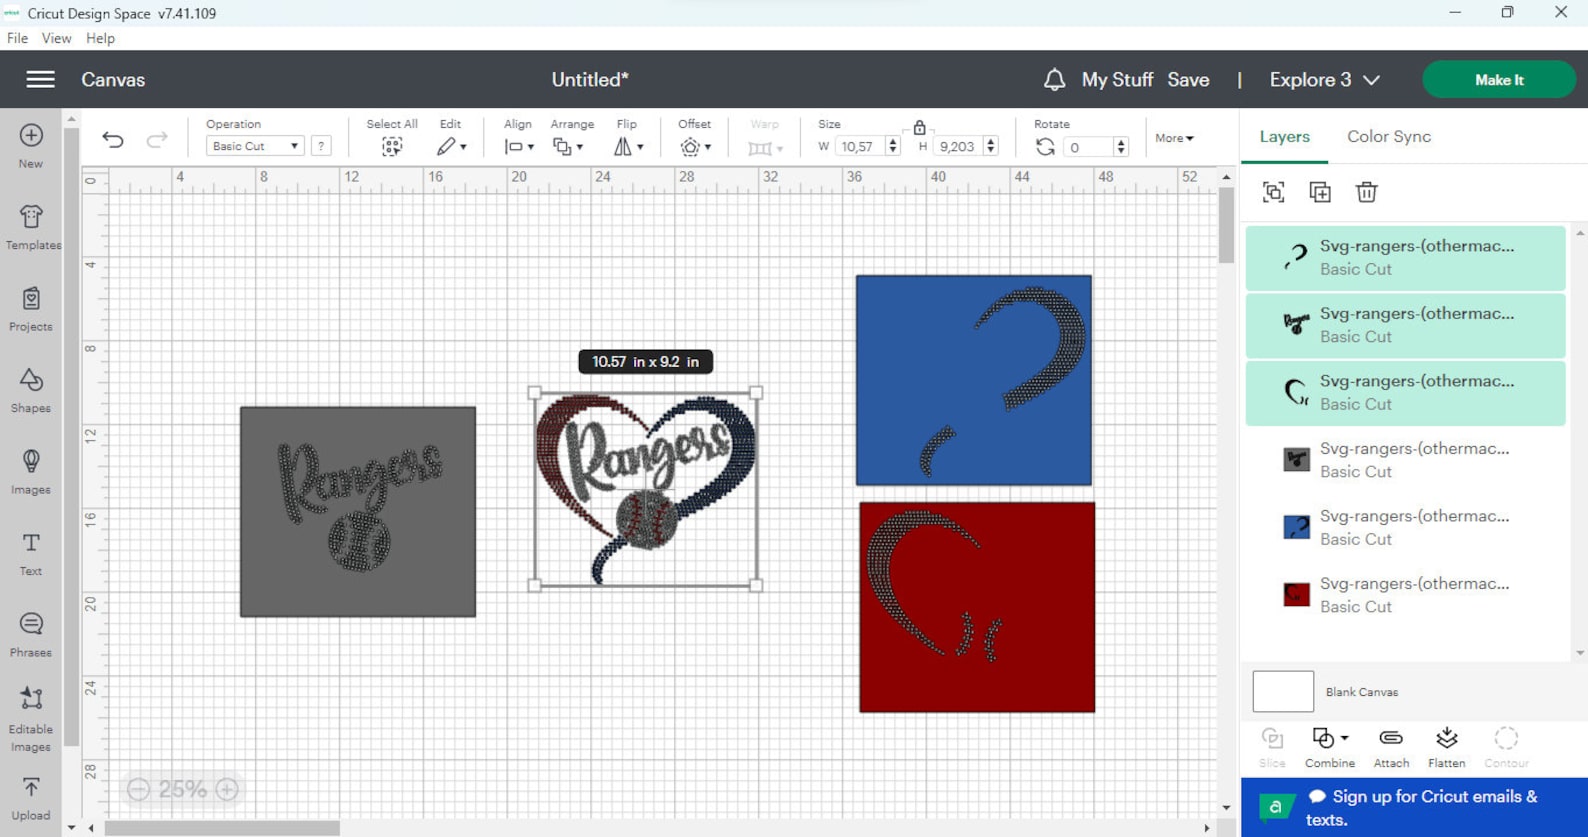1588x837 pixels.
Task: Decrease height with stepper down arrow
Action: (990, 152)
